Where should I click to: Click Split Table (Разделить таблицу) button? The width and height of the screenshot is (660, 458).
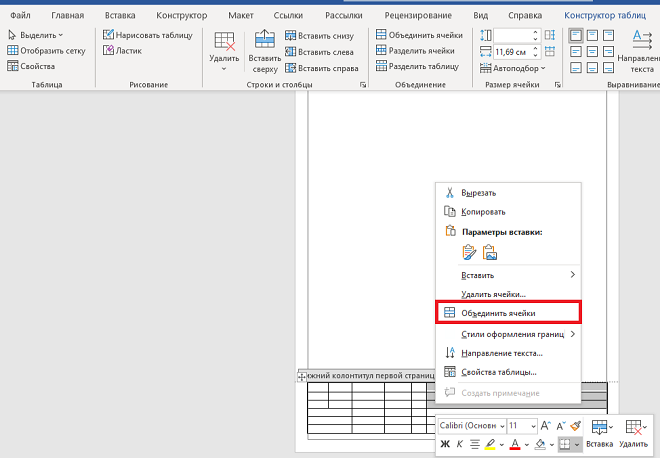pyautogui.click(x=416, y=66)
